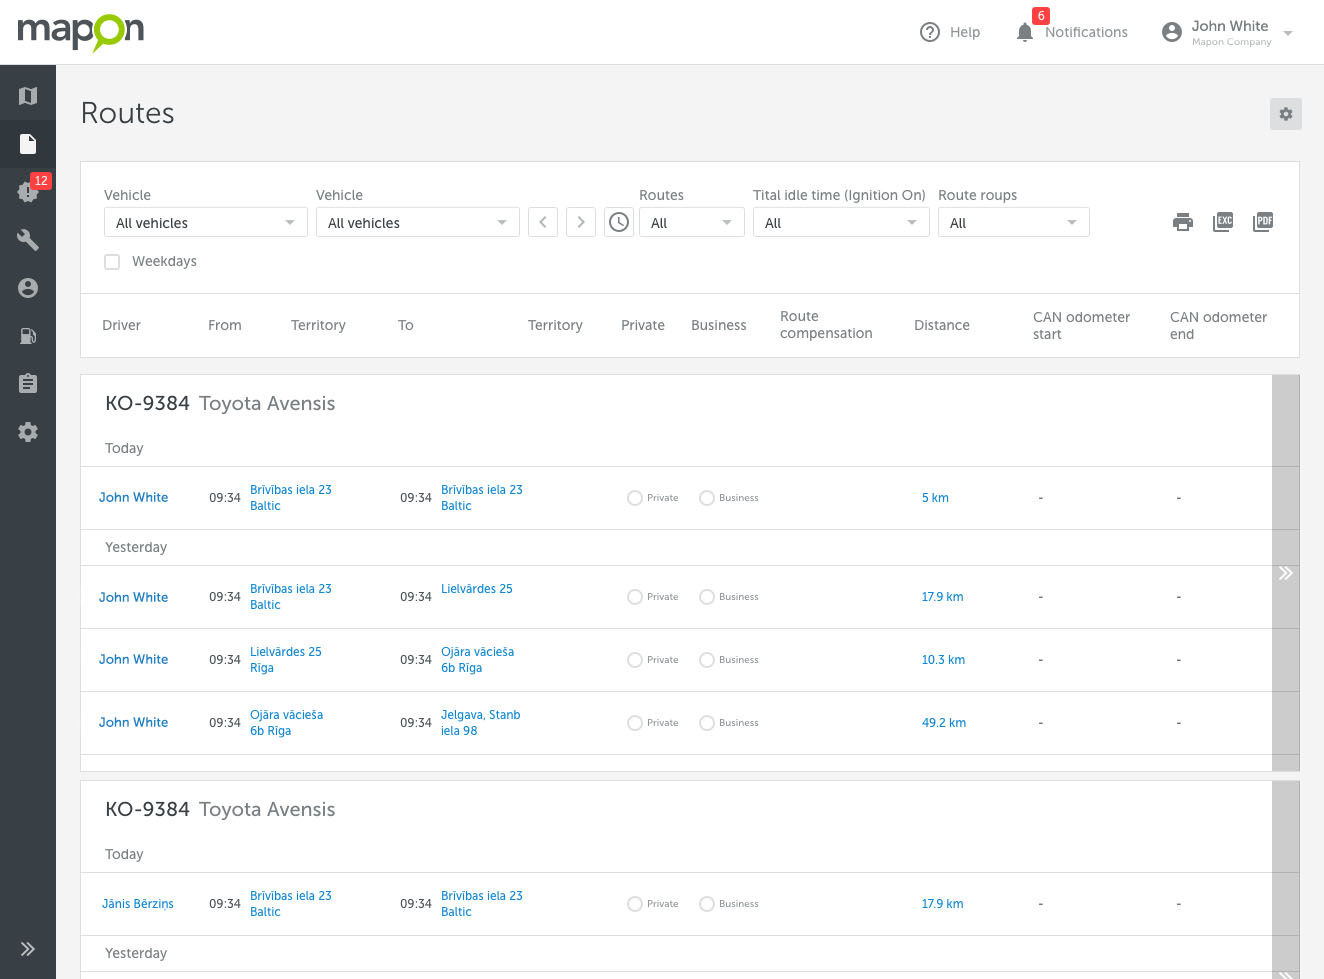The height and width of the screenshot is (979, 1324).
Task: Open Ojāra vācieša 6b Rīga destination link
Action: (478, 660)
